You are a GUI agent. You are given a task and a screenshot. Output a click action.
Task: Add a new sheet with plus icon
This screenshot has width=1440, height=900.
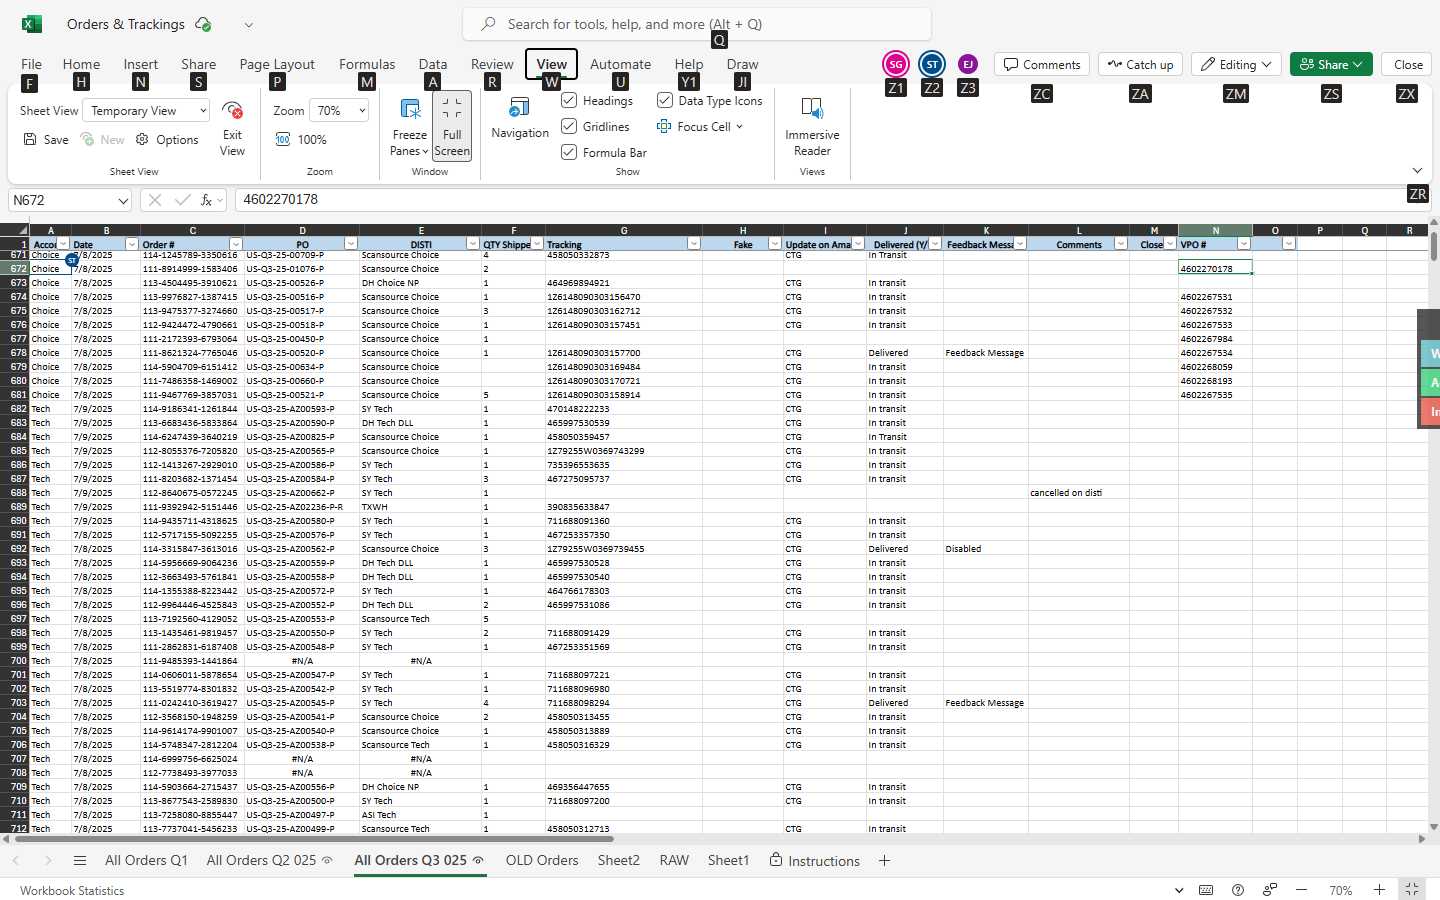click(x=884, y=860)
